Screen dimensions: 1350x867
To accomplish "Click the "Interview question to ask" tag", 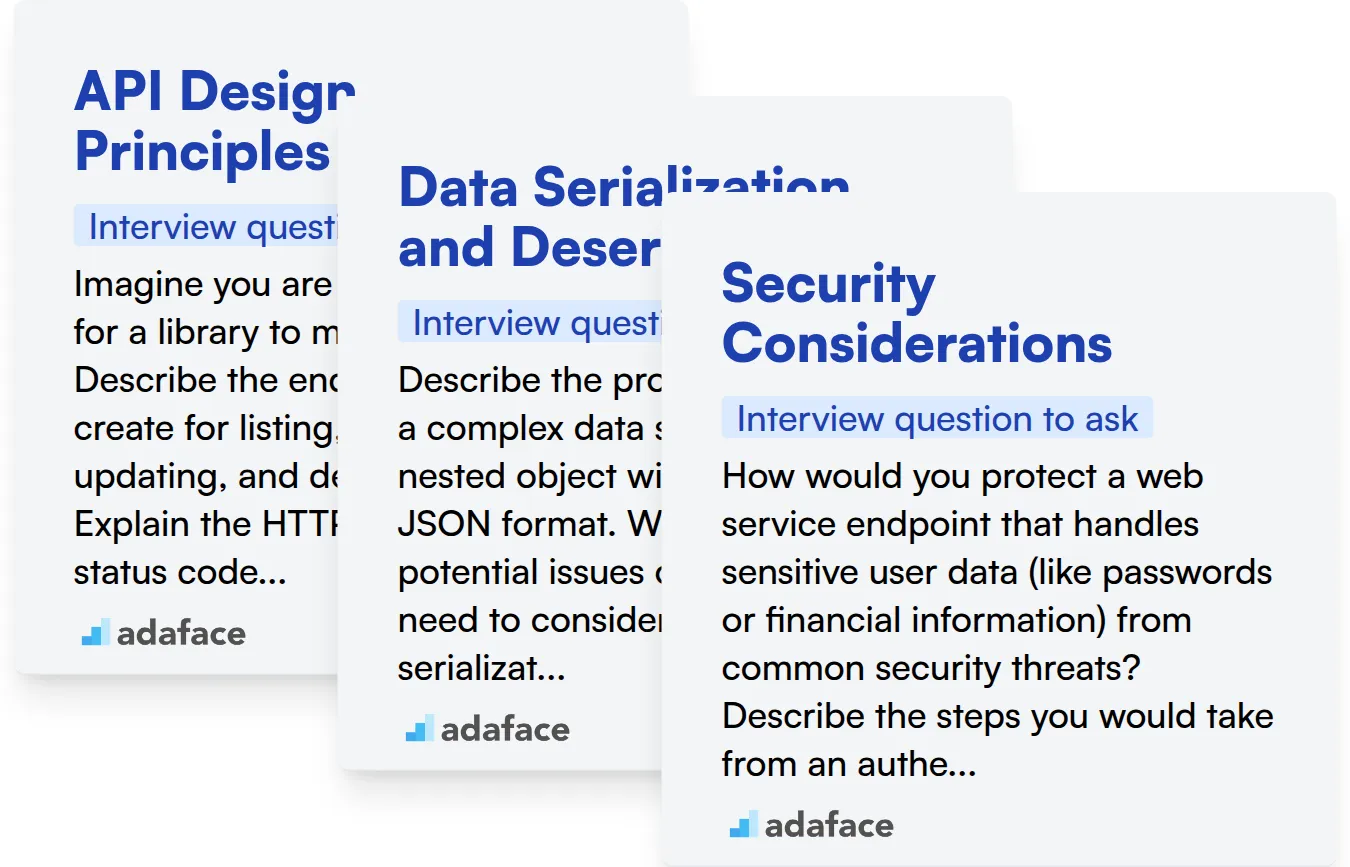I will [937, 418].
